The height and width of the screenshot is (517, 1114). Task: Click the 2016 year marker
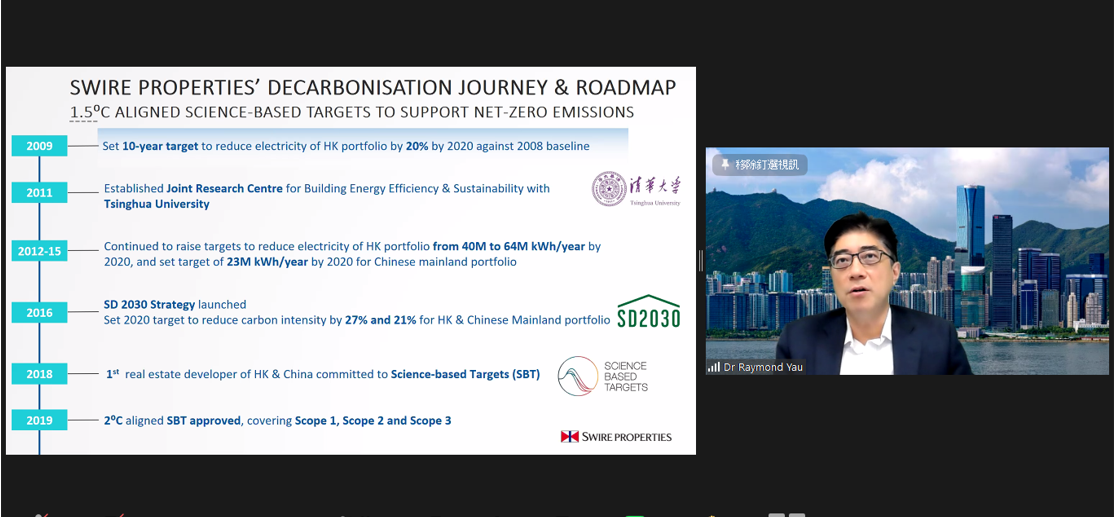click(39, 312)
